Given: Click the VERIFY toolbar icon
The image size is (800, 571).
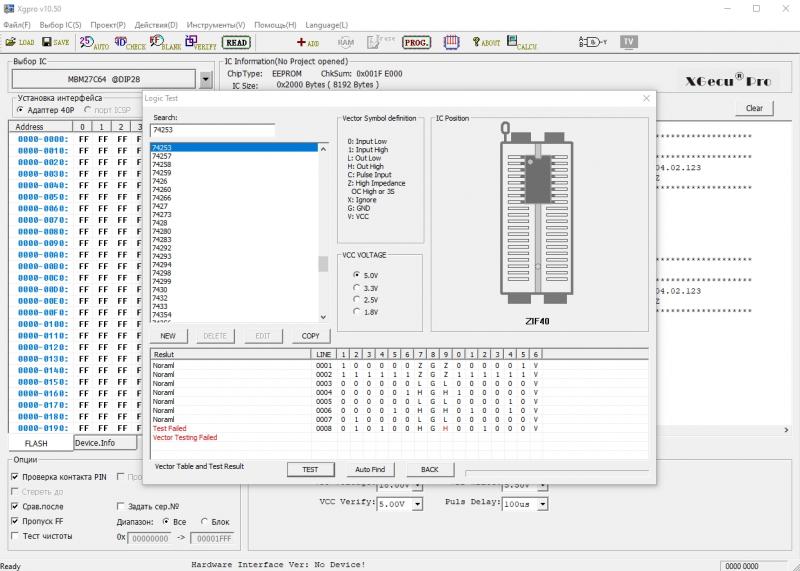Looking at the screenshot, I should [200, 43].
